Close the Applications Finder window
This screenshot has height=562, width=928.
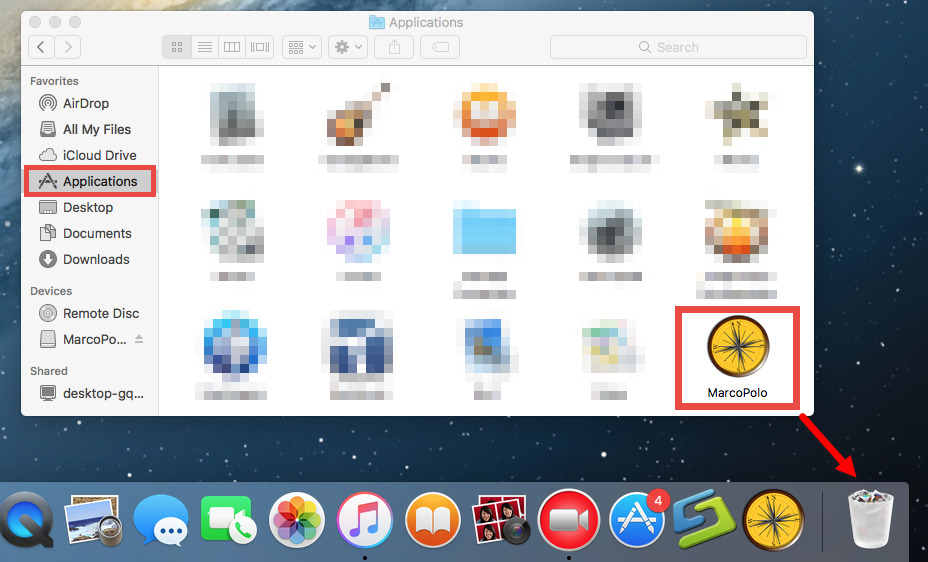(35, 22)
